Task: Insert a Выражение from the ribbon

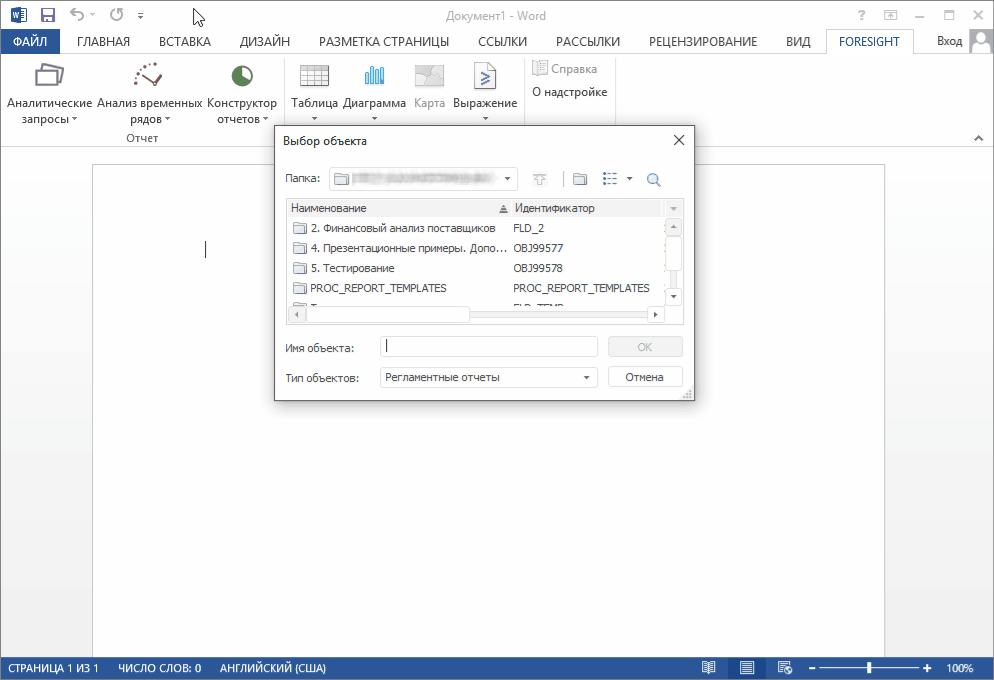Action: click(485, 93)
